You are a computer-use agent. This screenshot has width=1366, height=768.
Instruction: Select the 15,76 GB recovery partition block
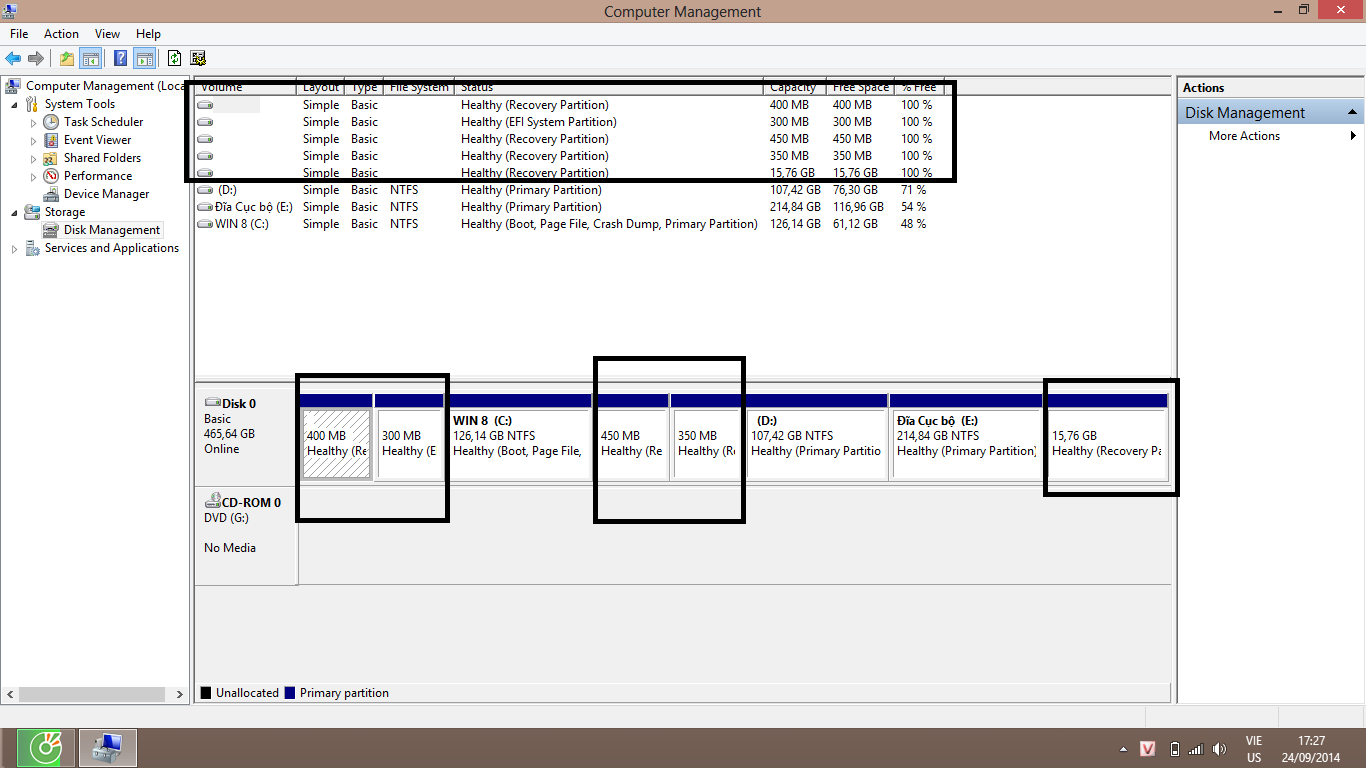[x=1107, y=436]
